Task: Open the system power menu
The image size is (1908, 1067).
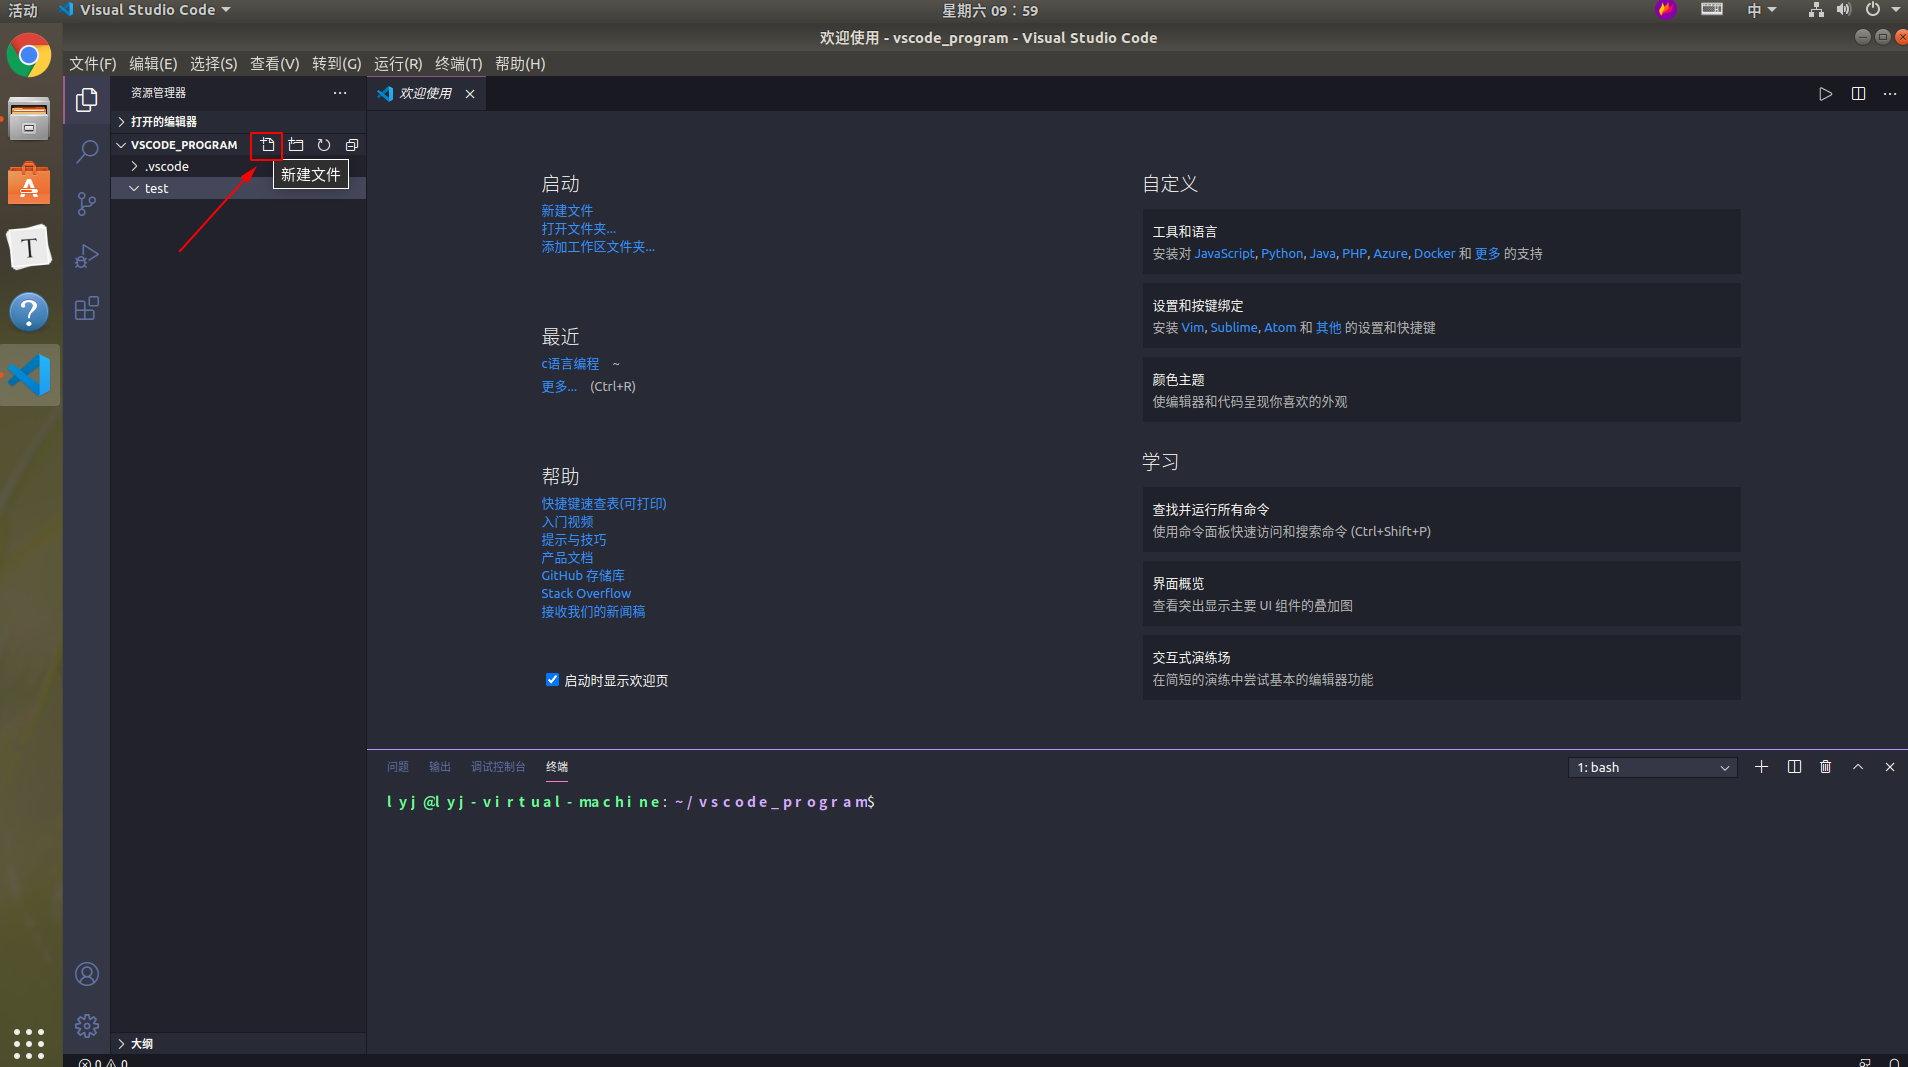Action: [x=1882, y=10]
